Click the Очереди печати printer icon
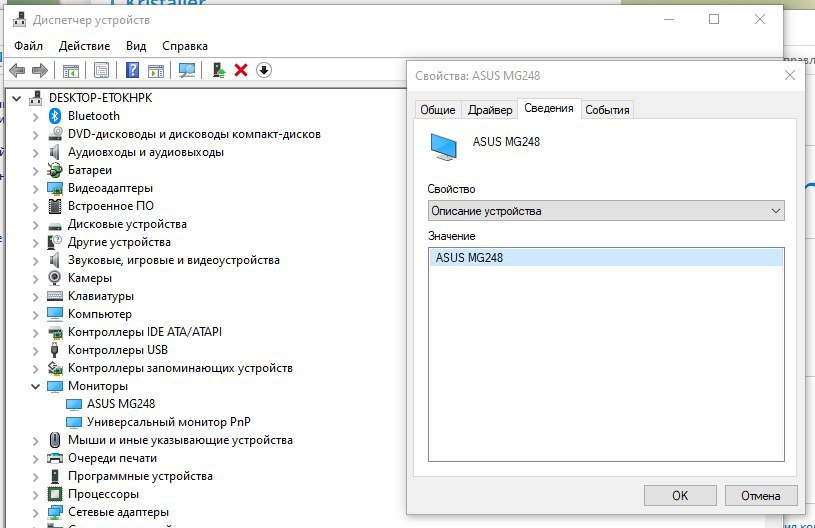This screenshot has height=528, width=815. 55,458
